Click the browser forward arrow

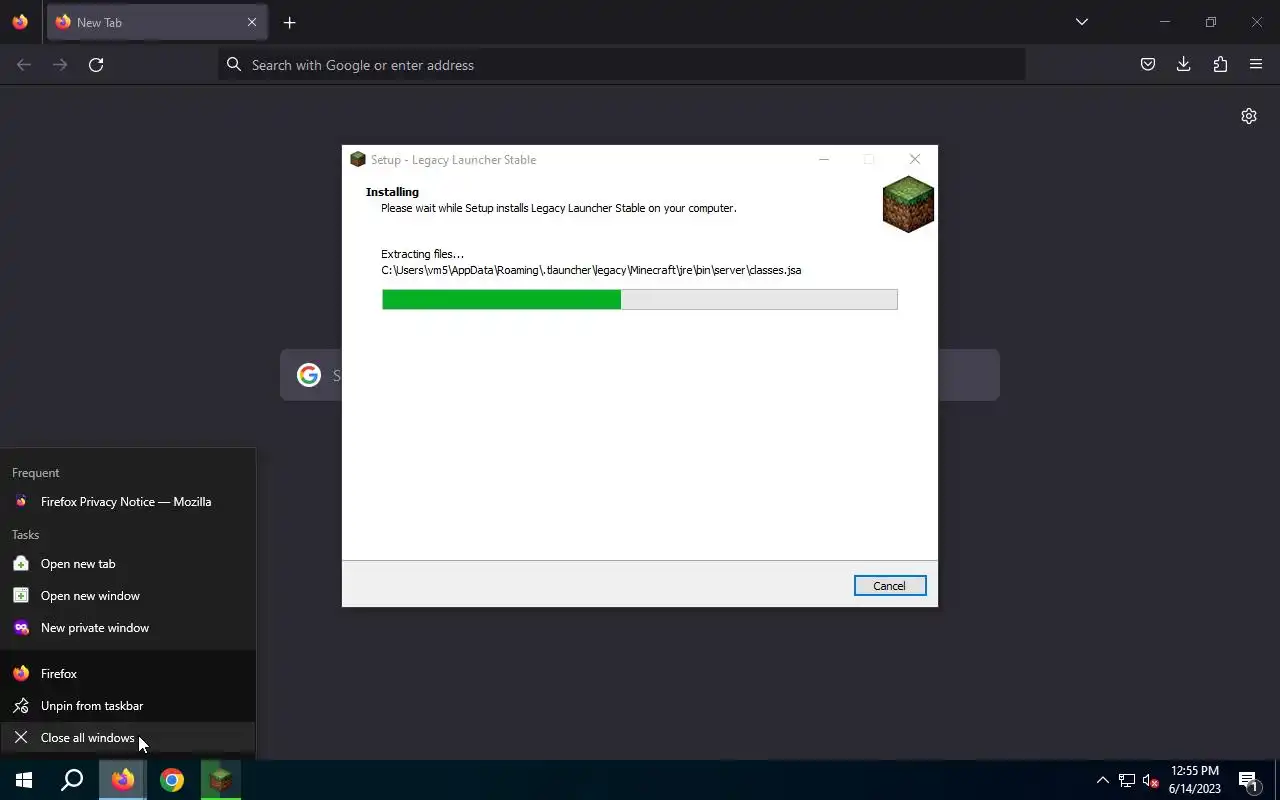pyautogui.click(x=60, y=65)
